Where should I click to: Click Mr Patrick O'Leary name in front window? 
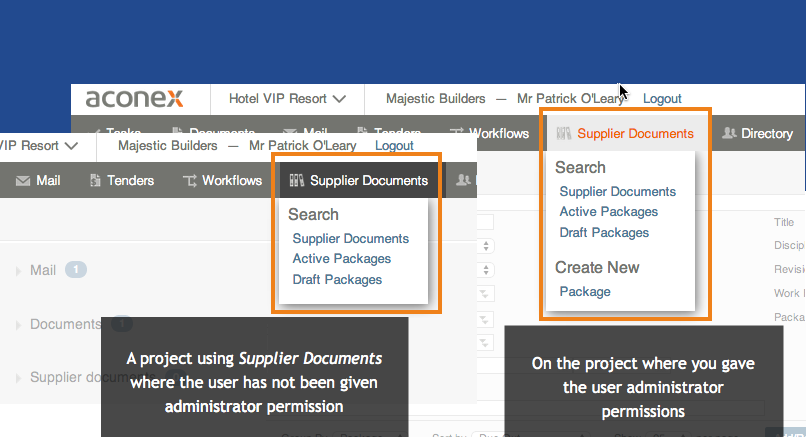click(x=303, y=146)
